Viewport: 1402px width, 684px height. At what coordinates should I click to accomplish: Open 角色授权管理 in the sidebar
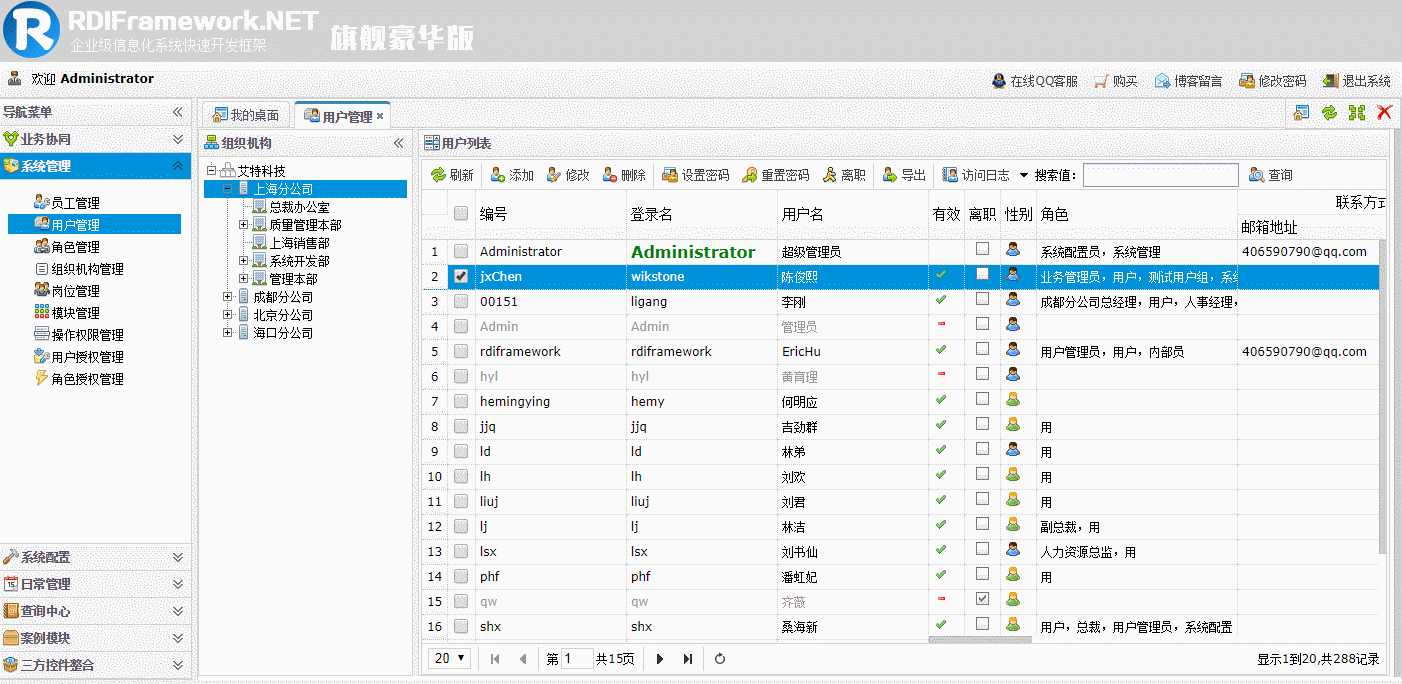click(x=79, y=379)
